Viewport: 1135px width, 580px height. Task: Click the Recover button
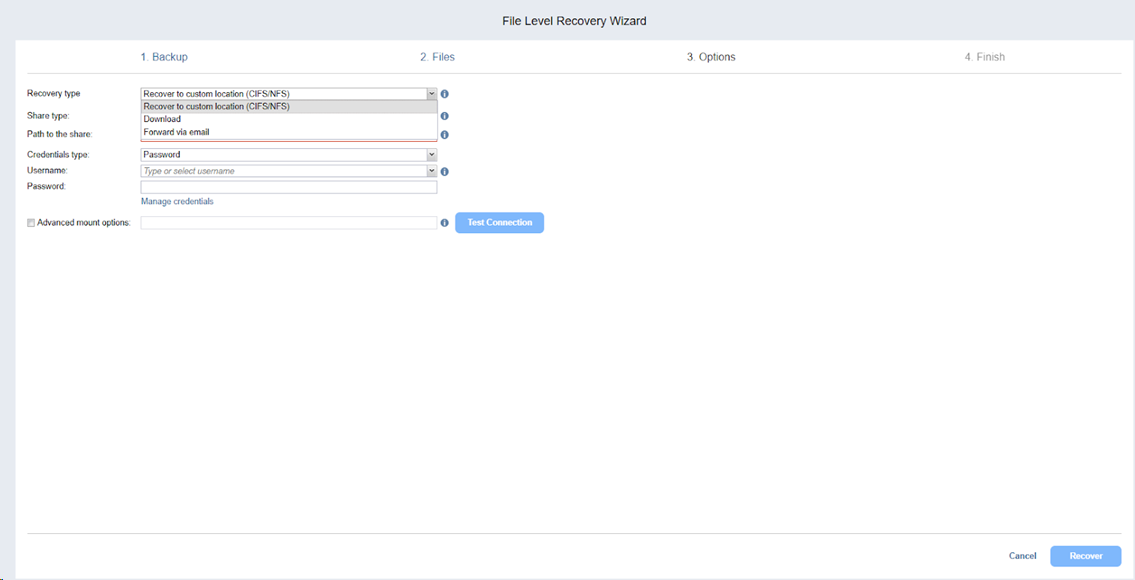coord(1085,556)
